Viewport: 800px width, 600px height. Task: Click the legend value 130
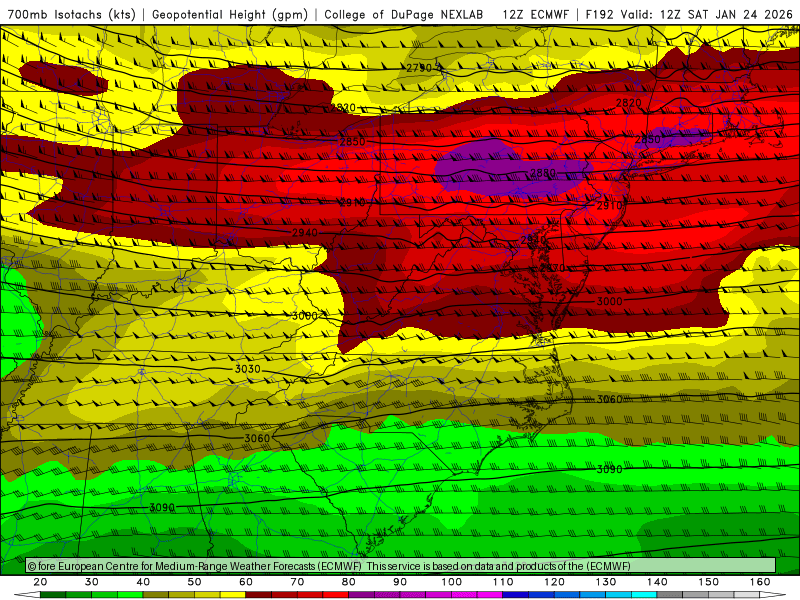point(606,582)
